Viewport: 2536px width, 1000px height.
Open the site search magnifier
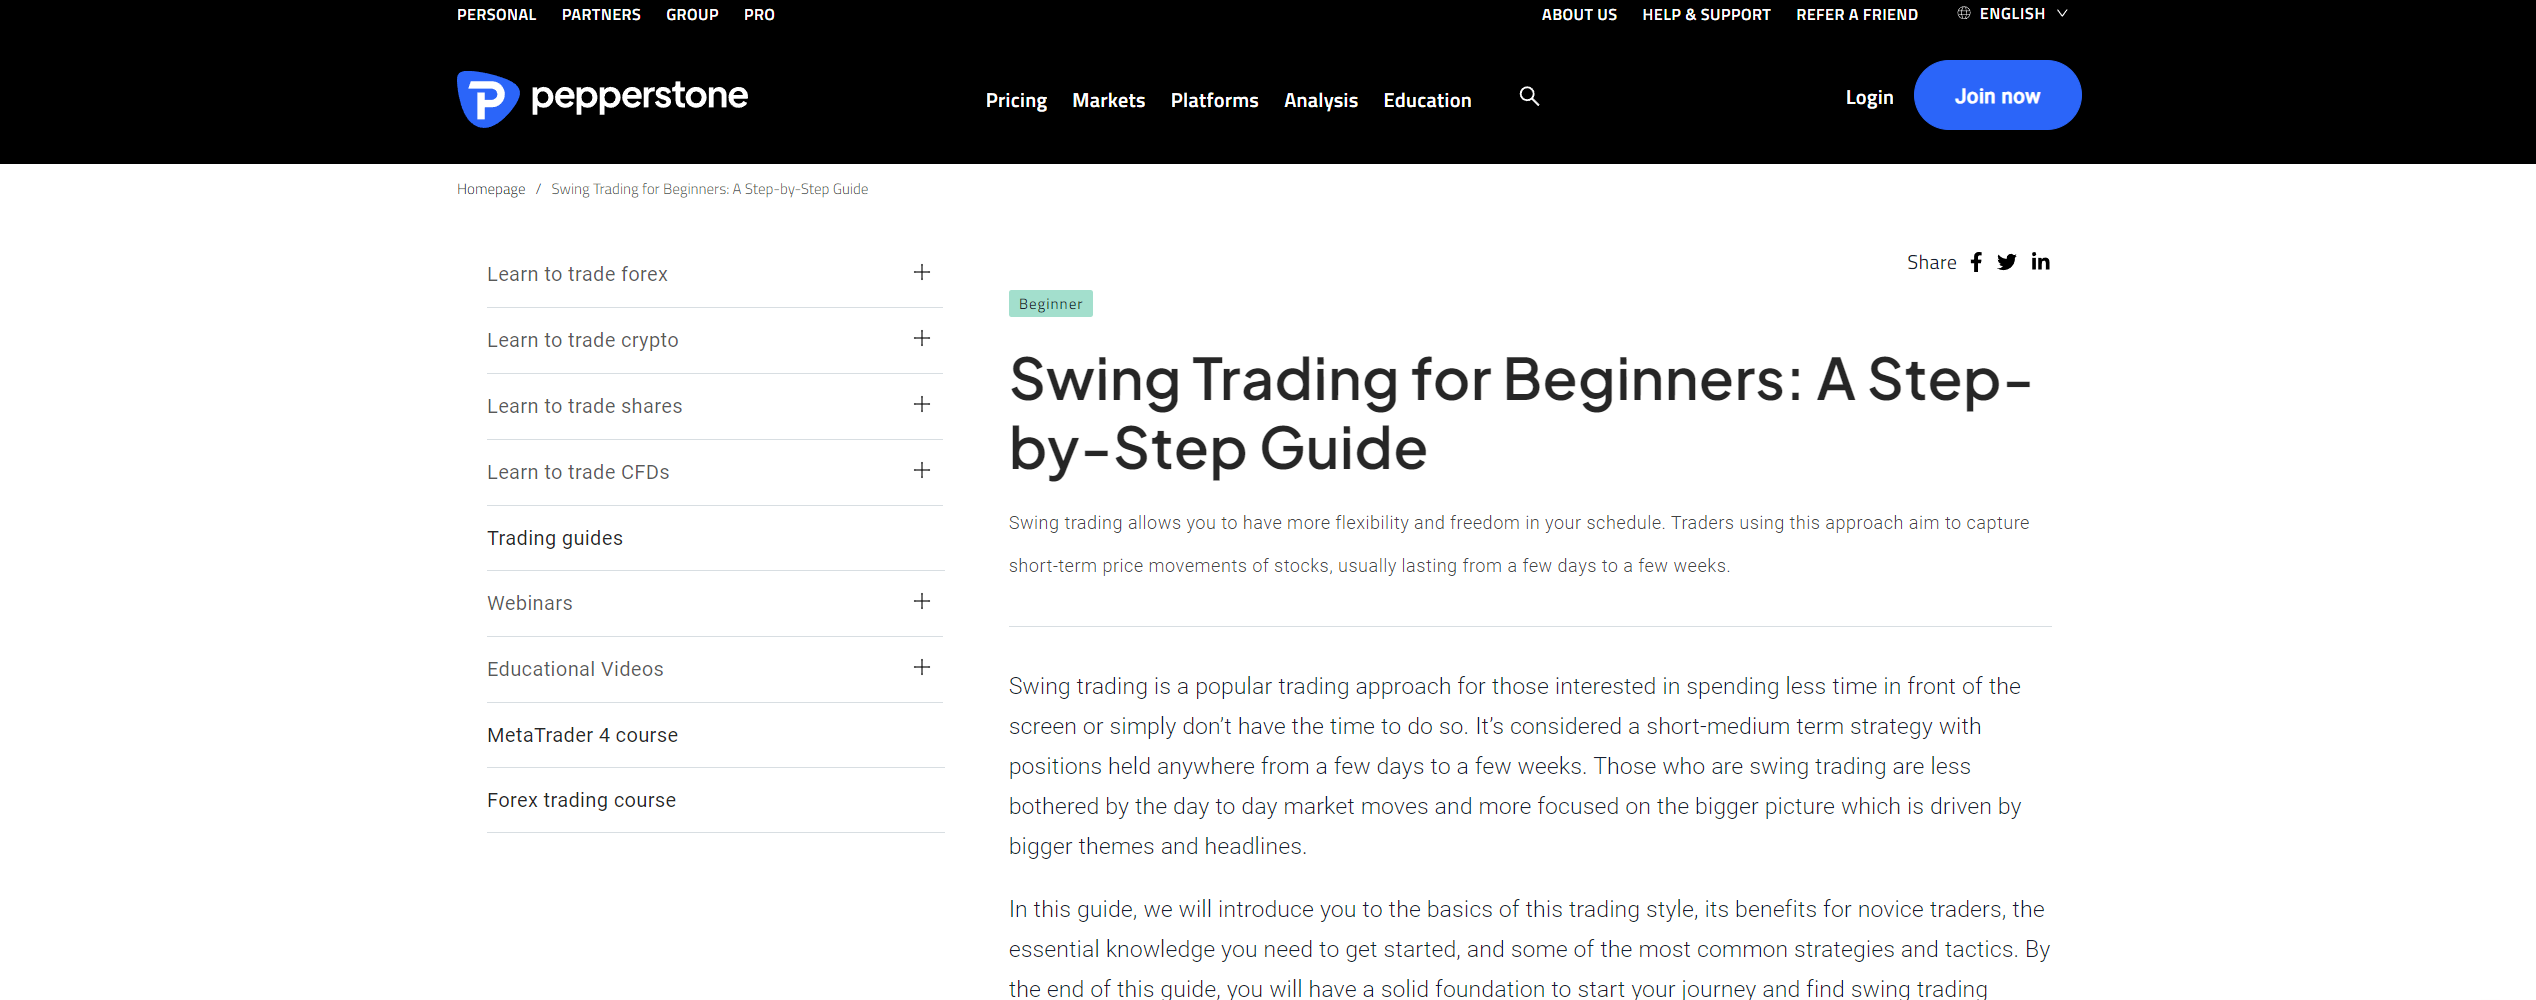point(1529,96)
